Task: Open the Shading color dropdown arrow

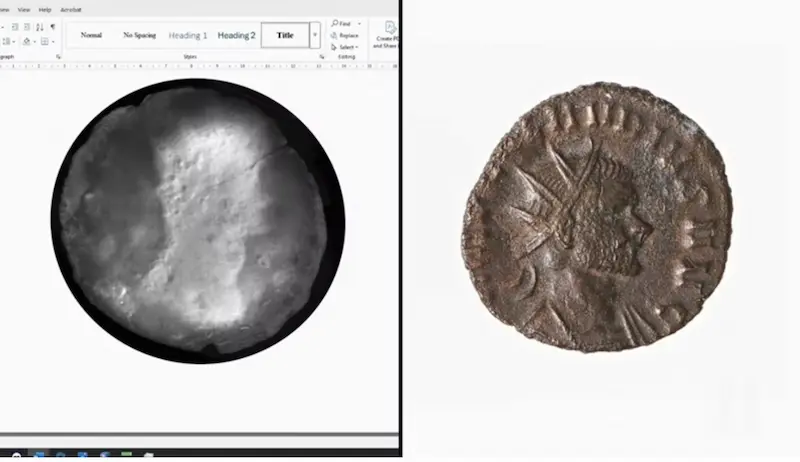Action: (34, 42)
